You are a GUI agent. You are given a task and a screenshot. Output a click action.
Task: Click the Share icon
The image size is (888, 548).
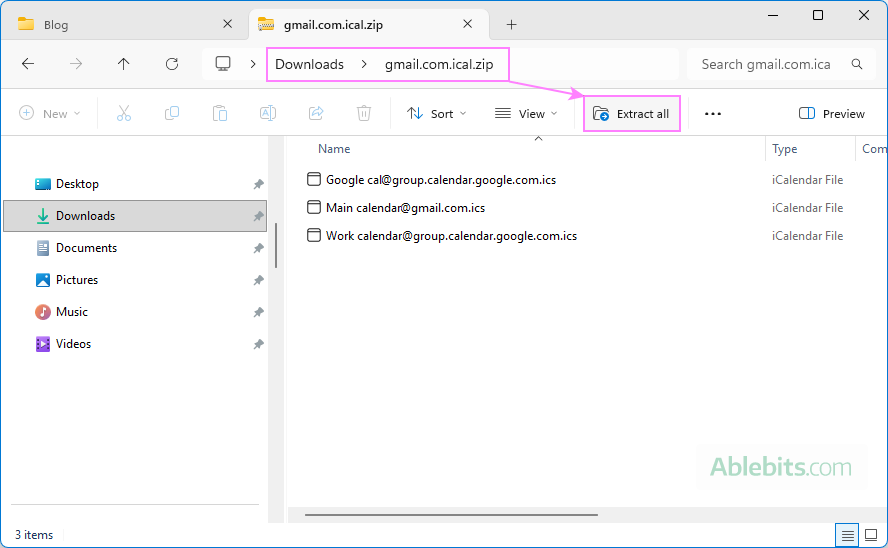[x=316, y=113]
